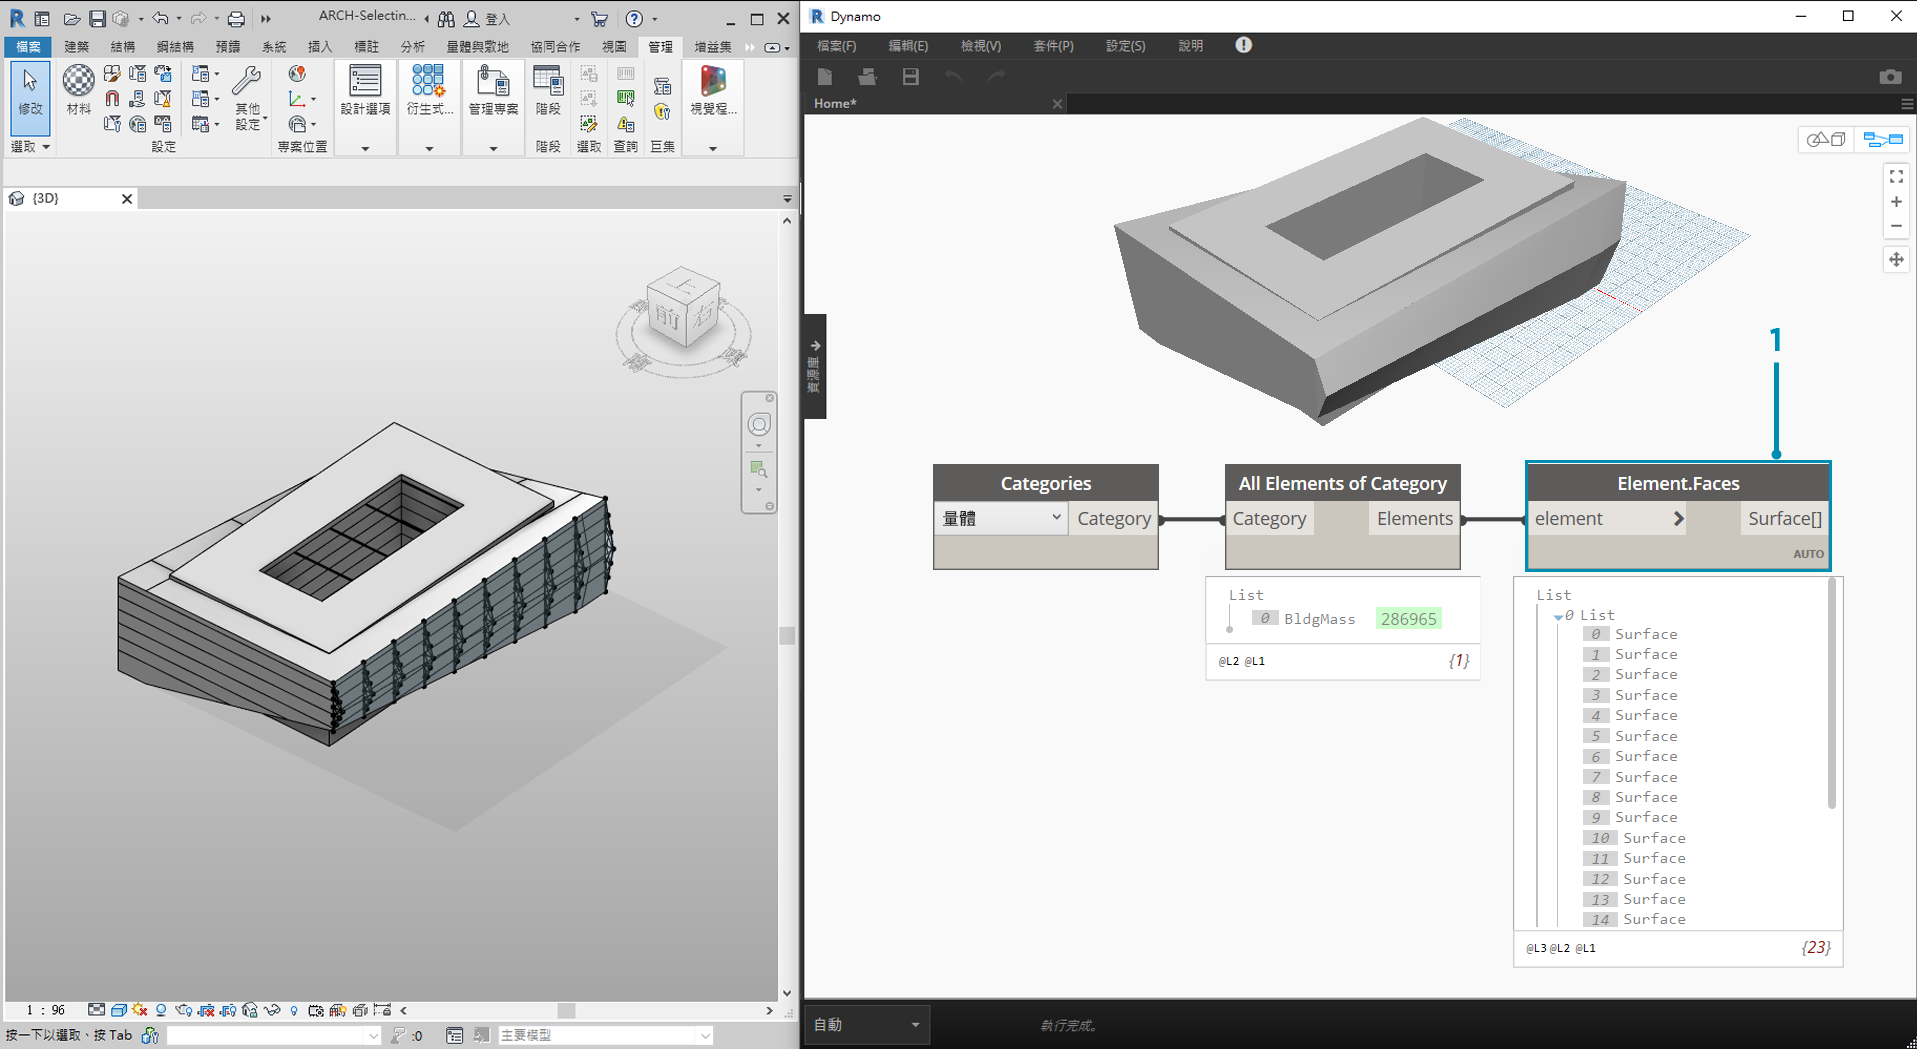
Task: Toggle temporary hide/isolate glasses icon
Action: coord(272,1010)
